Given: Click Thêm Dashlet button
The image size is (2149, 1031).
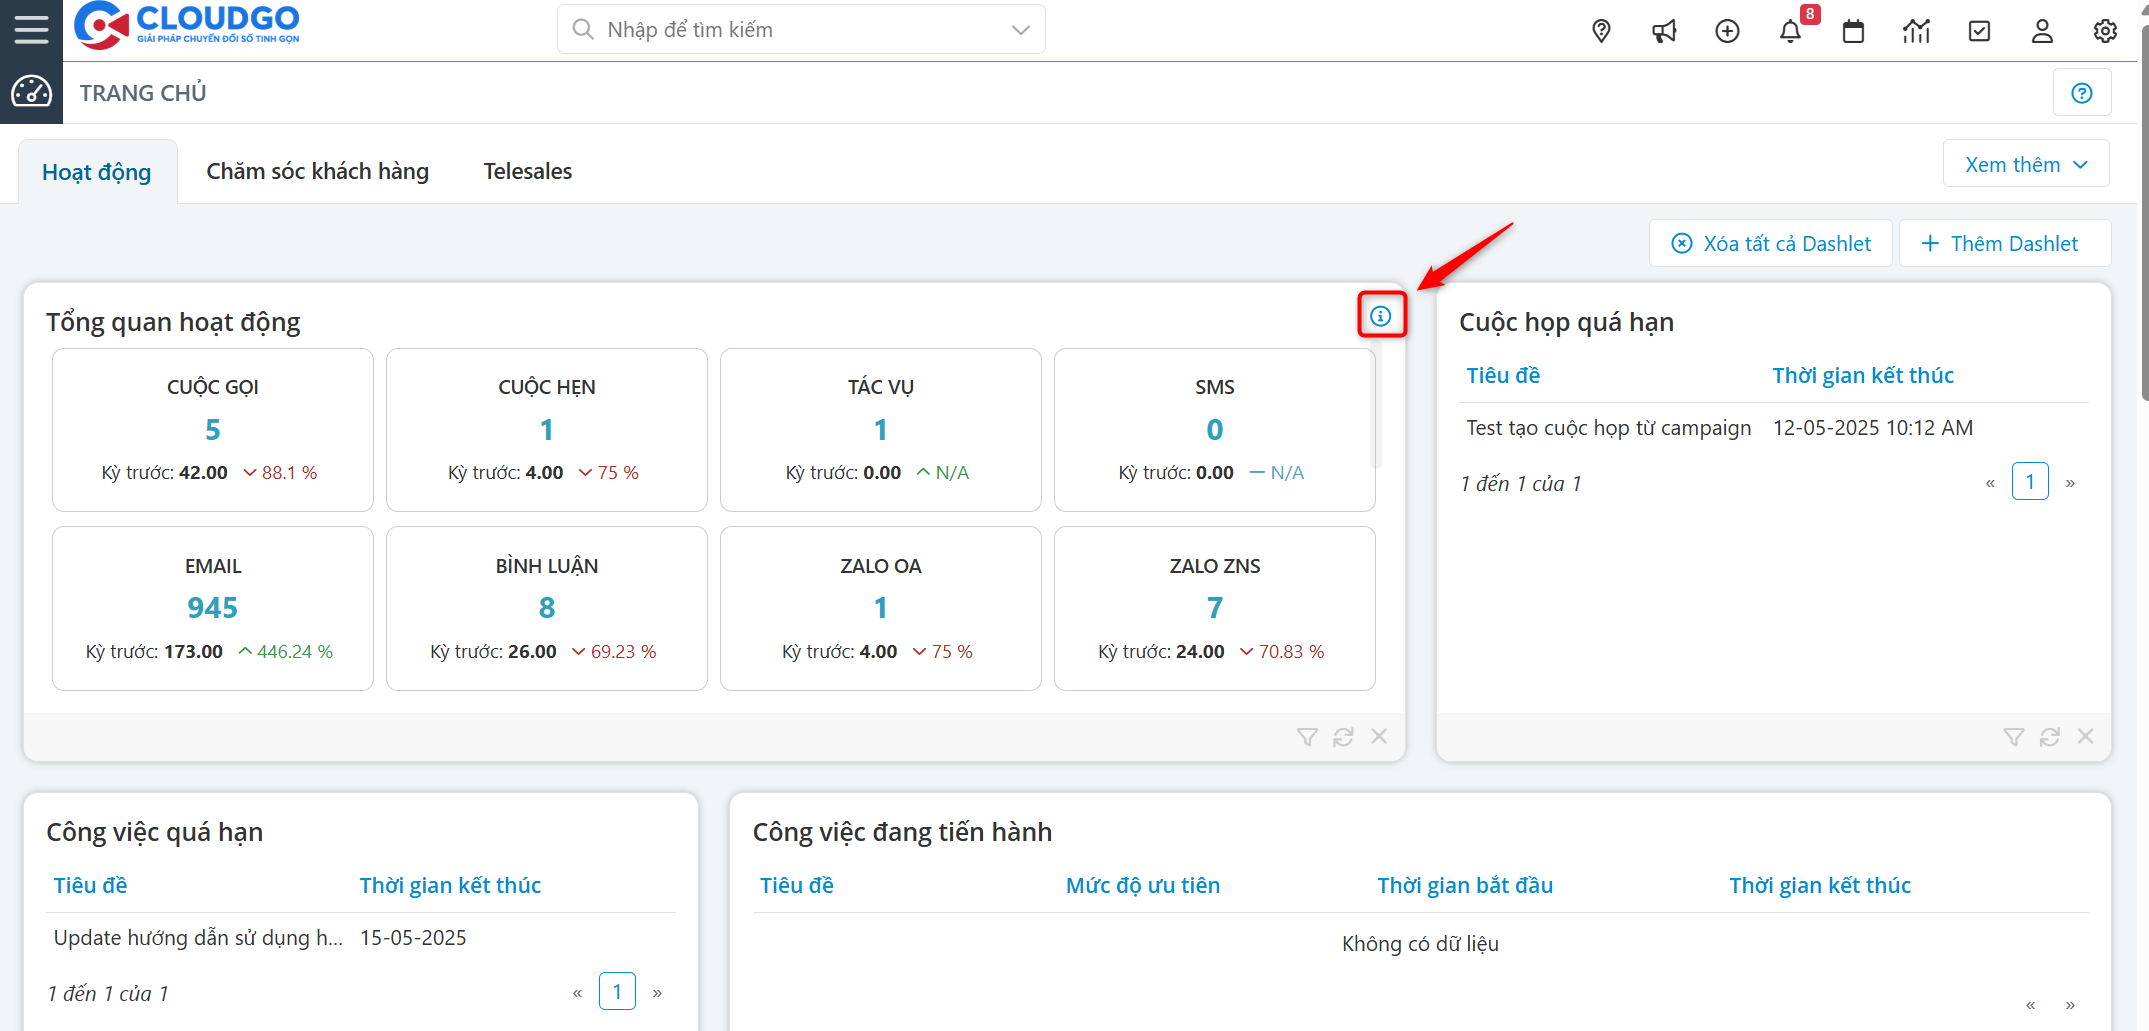Looking at the screenshot, I should pos(2003,244).
